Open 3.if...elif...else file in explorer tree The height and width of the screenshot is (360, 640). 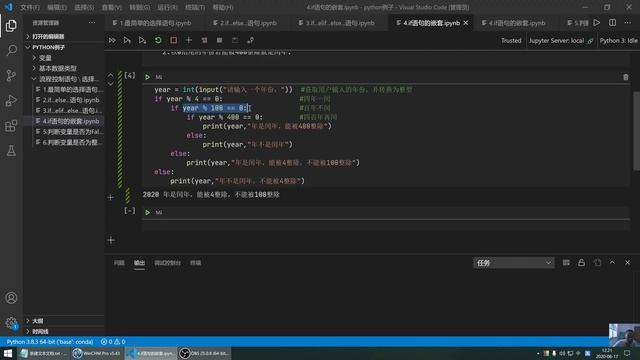click(64, 111)
